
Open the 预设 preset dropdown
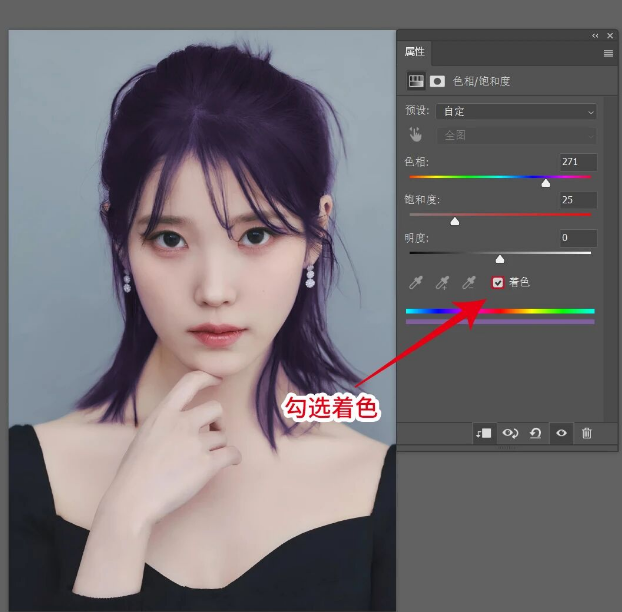click(516, 111)
